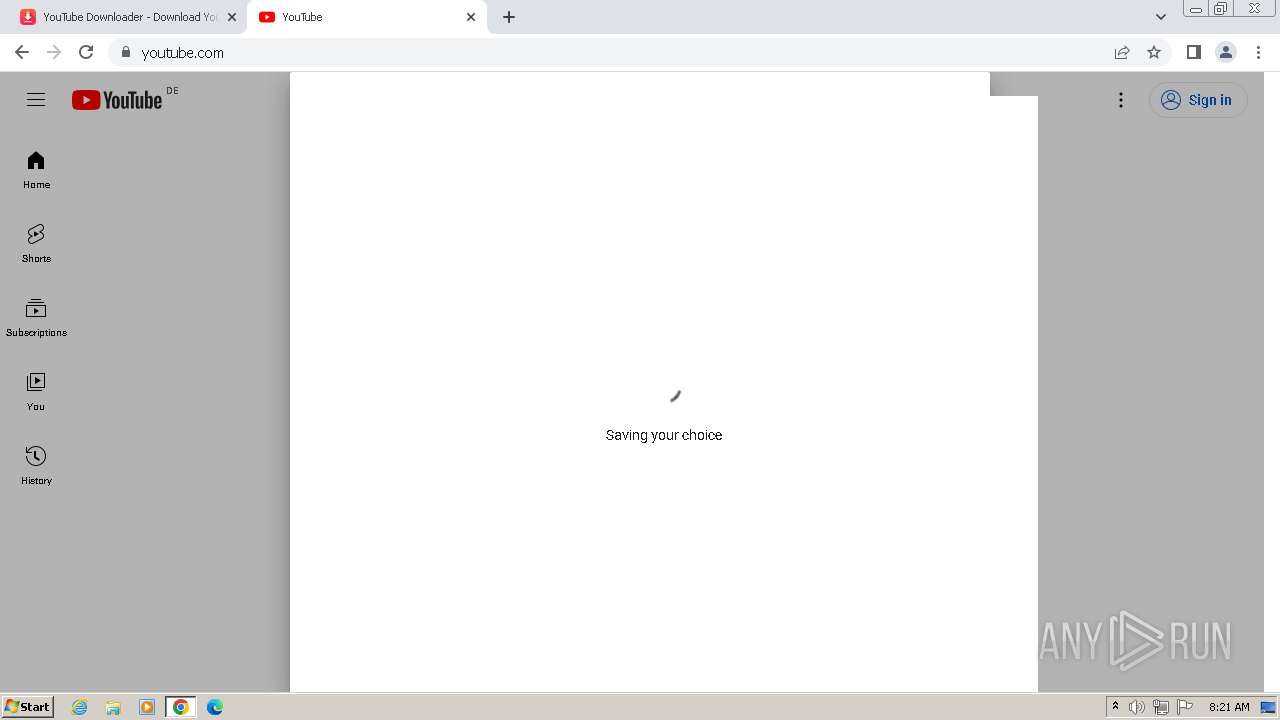Open network status tray icon
The height and width of the screenshot is (720, 1280).
coord(1161,707)
